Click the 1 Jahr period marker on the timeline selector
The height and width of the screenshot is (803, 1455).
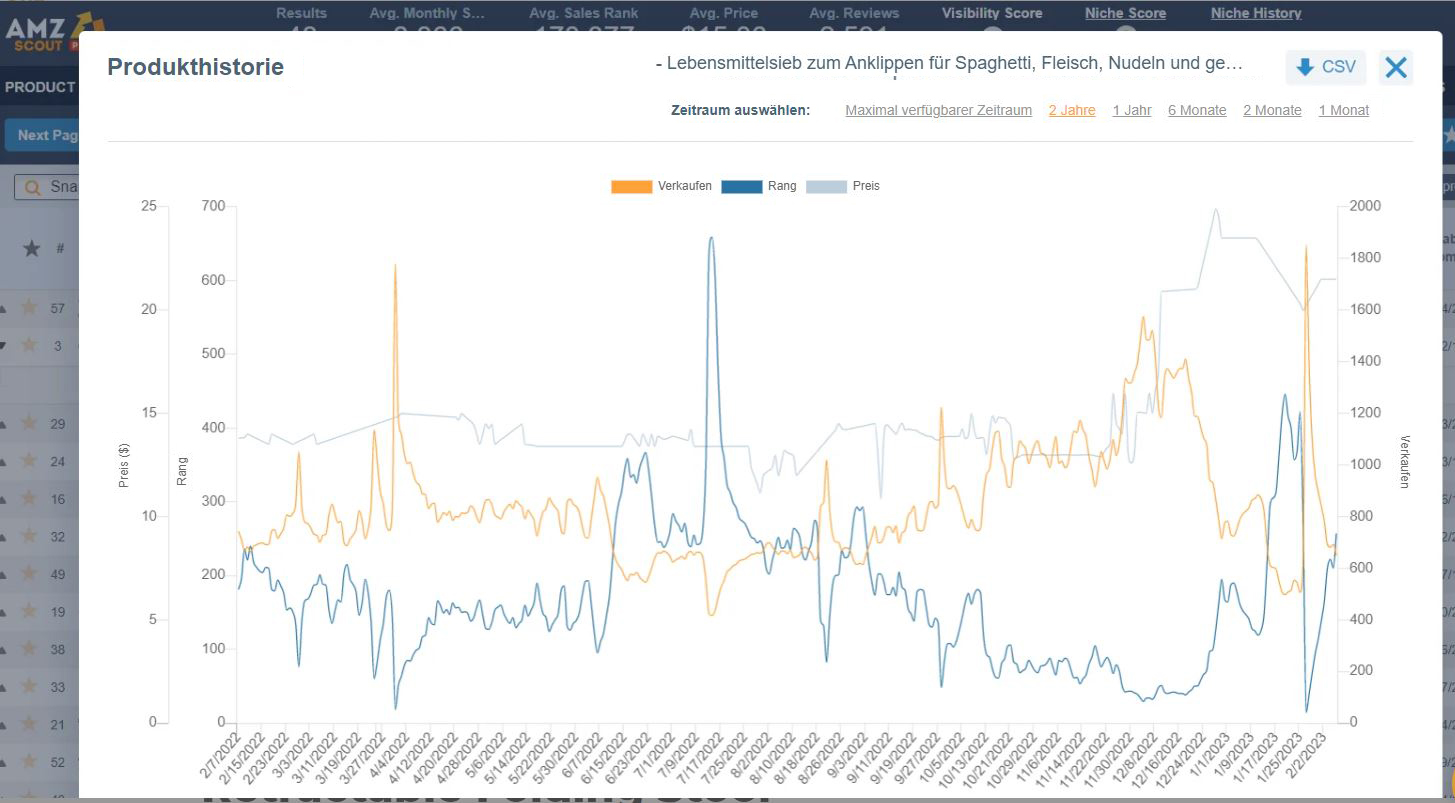1131,110
